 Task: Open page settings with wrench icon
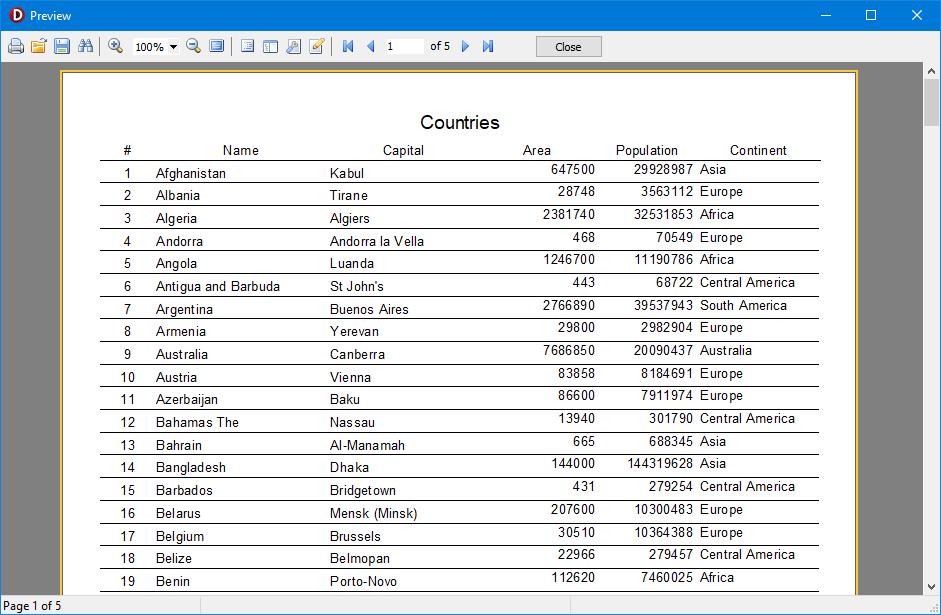coord(293,47)
